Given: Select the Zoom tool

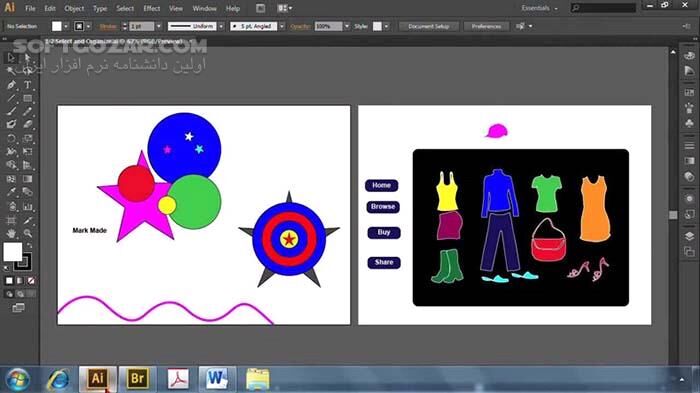Looking at the screenshot, I should (x=28, y=233).
